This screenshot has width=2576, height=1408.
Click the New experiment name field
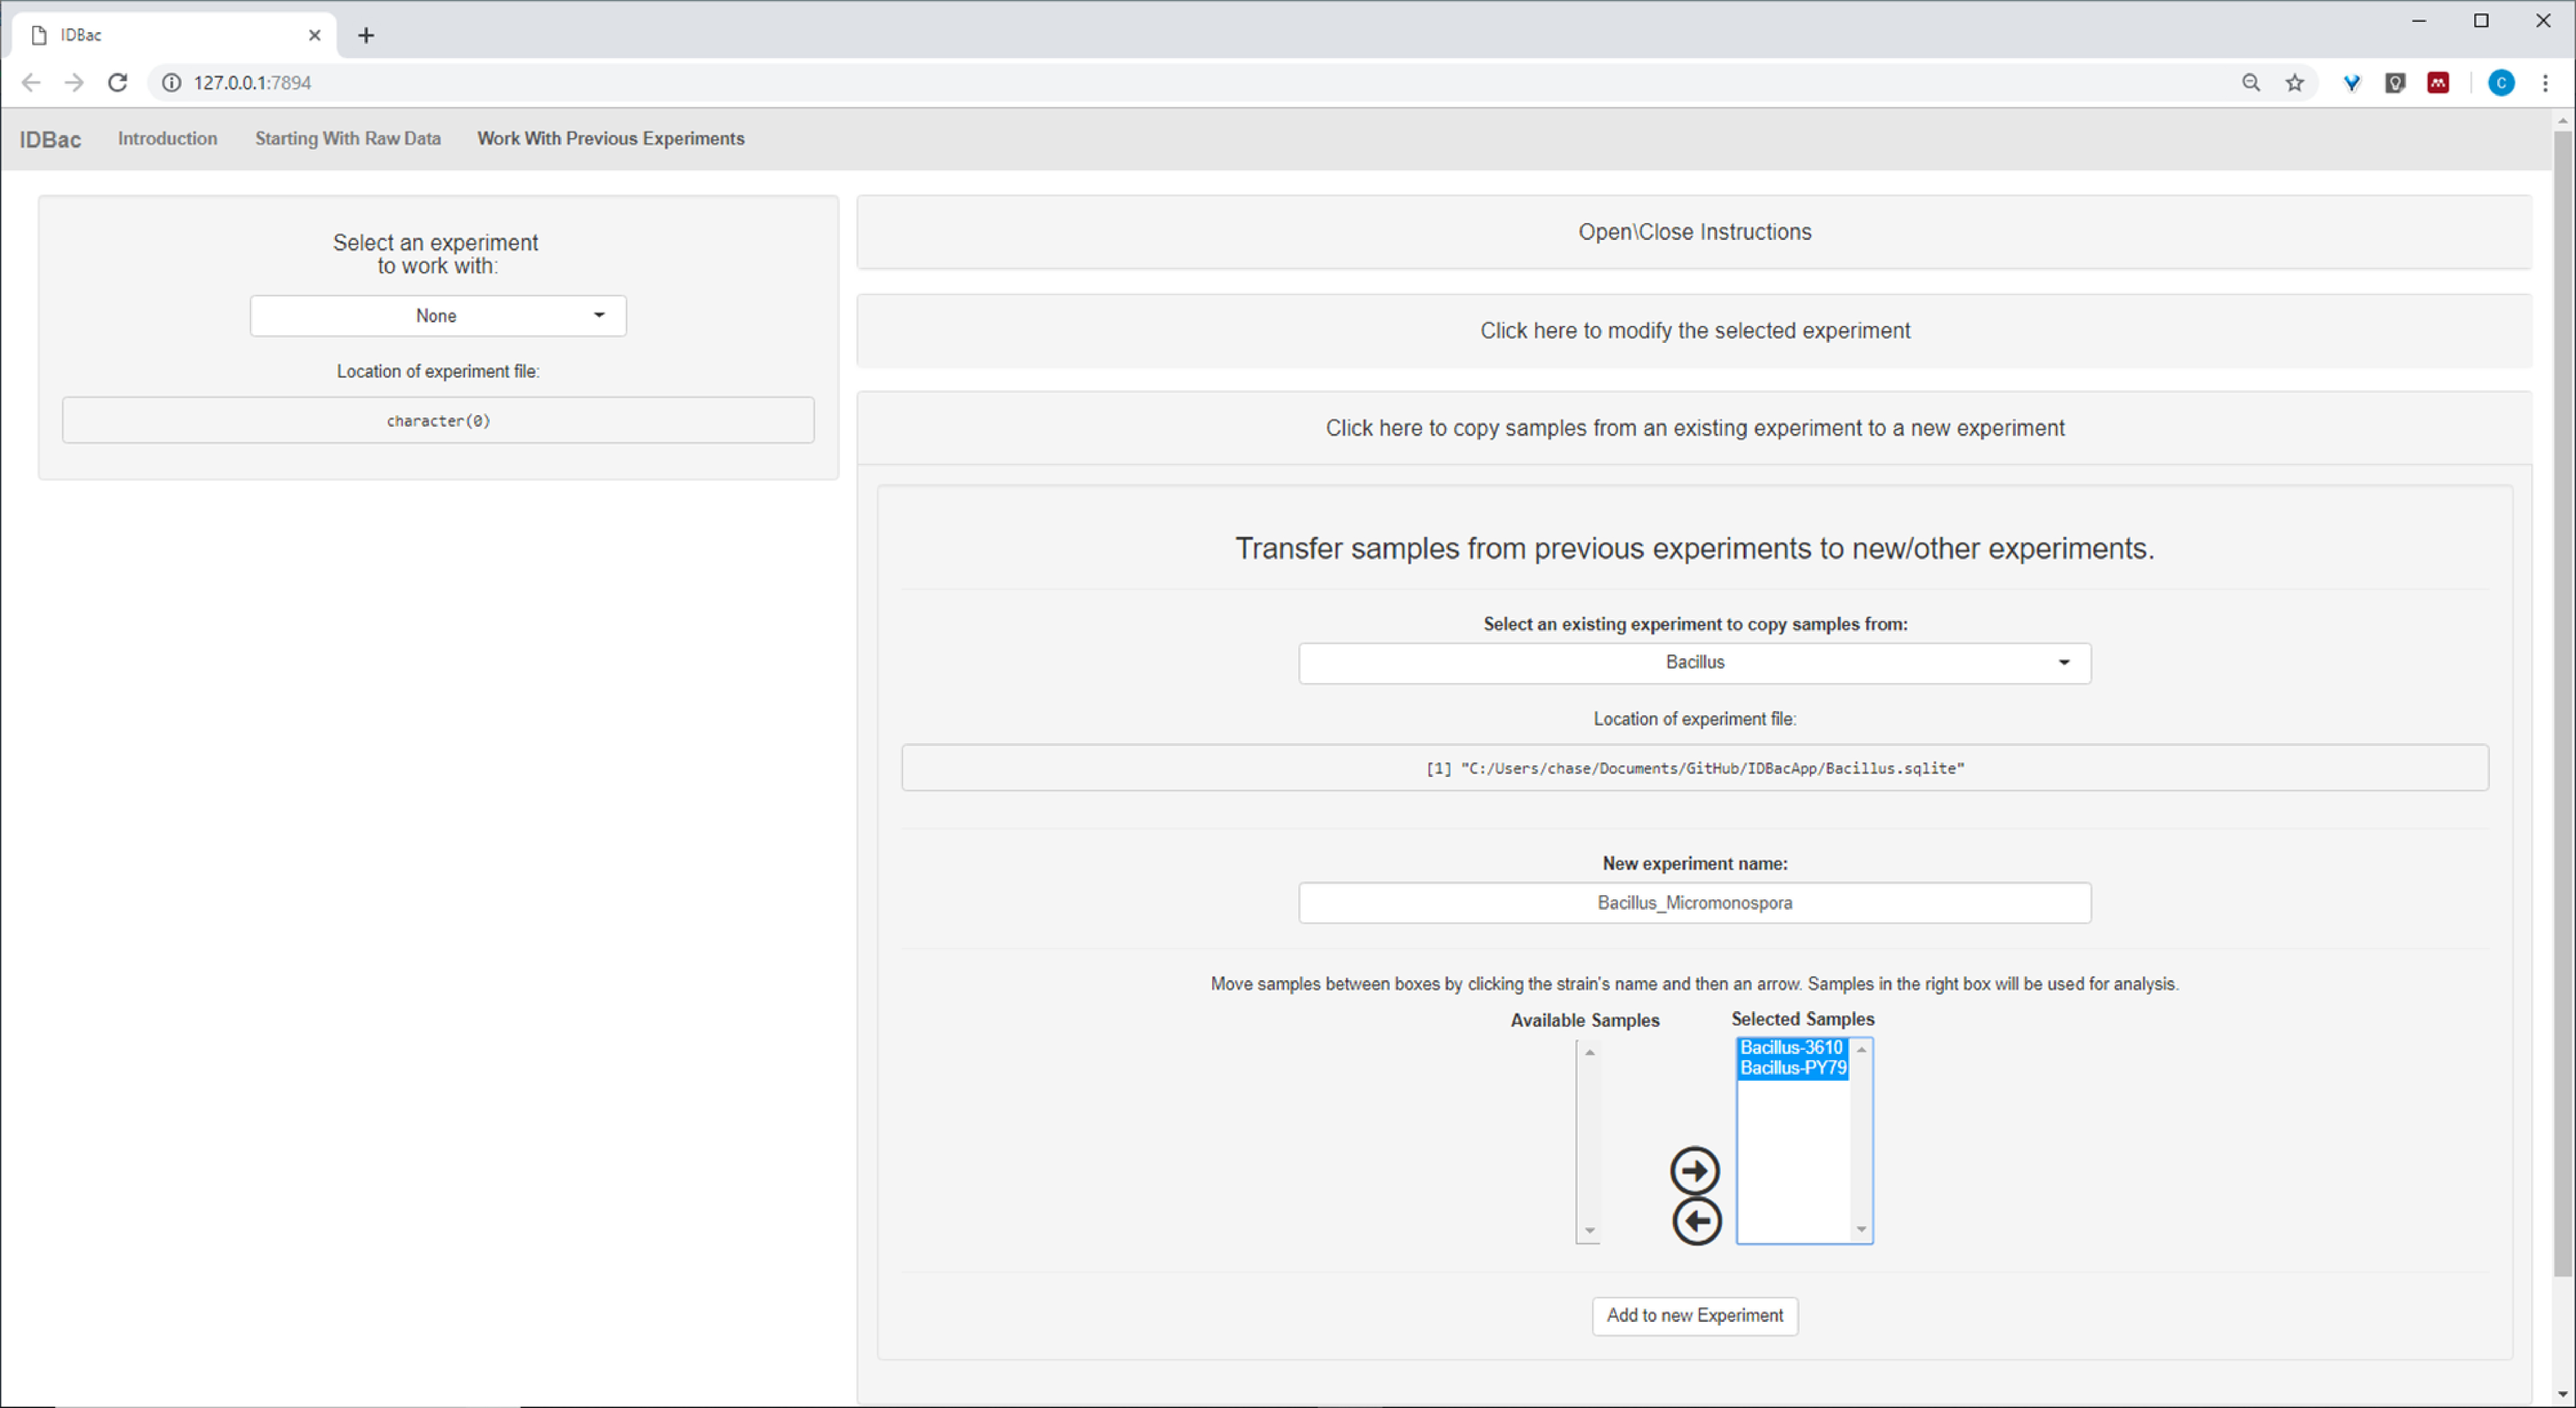coord(1694,903)
